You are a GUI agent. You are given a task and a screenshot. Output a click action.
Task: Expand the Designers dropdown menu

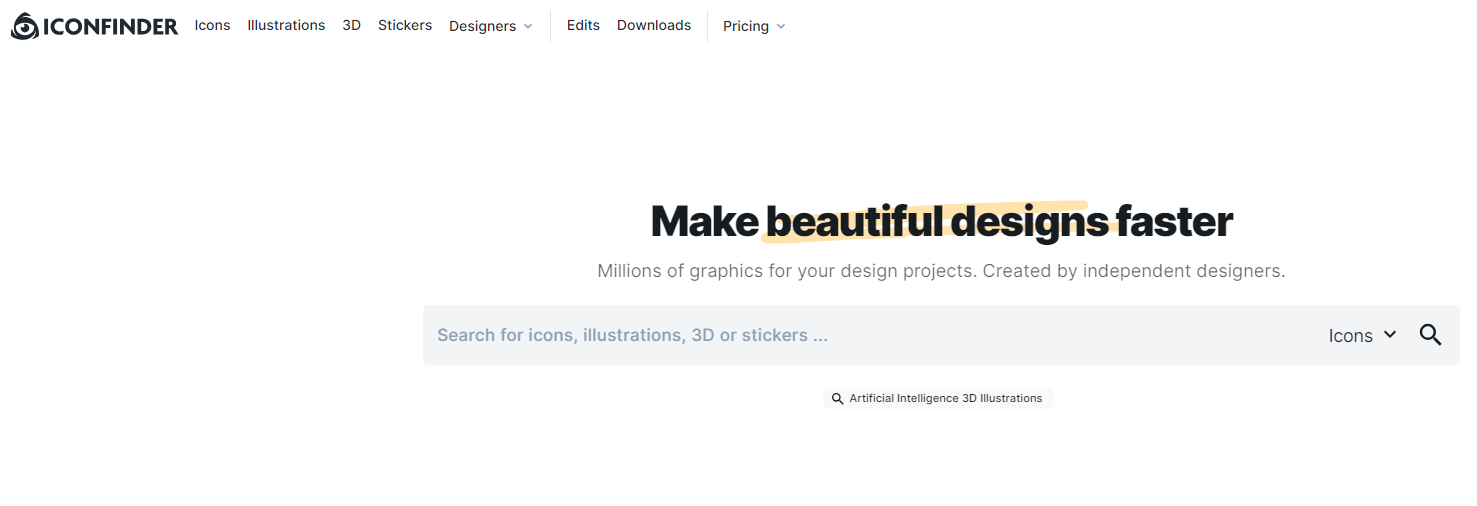point(491,26)
